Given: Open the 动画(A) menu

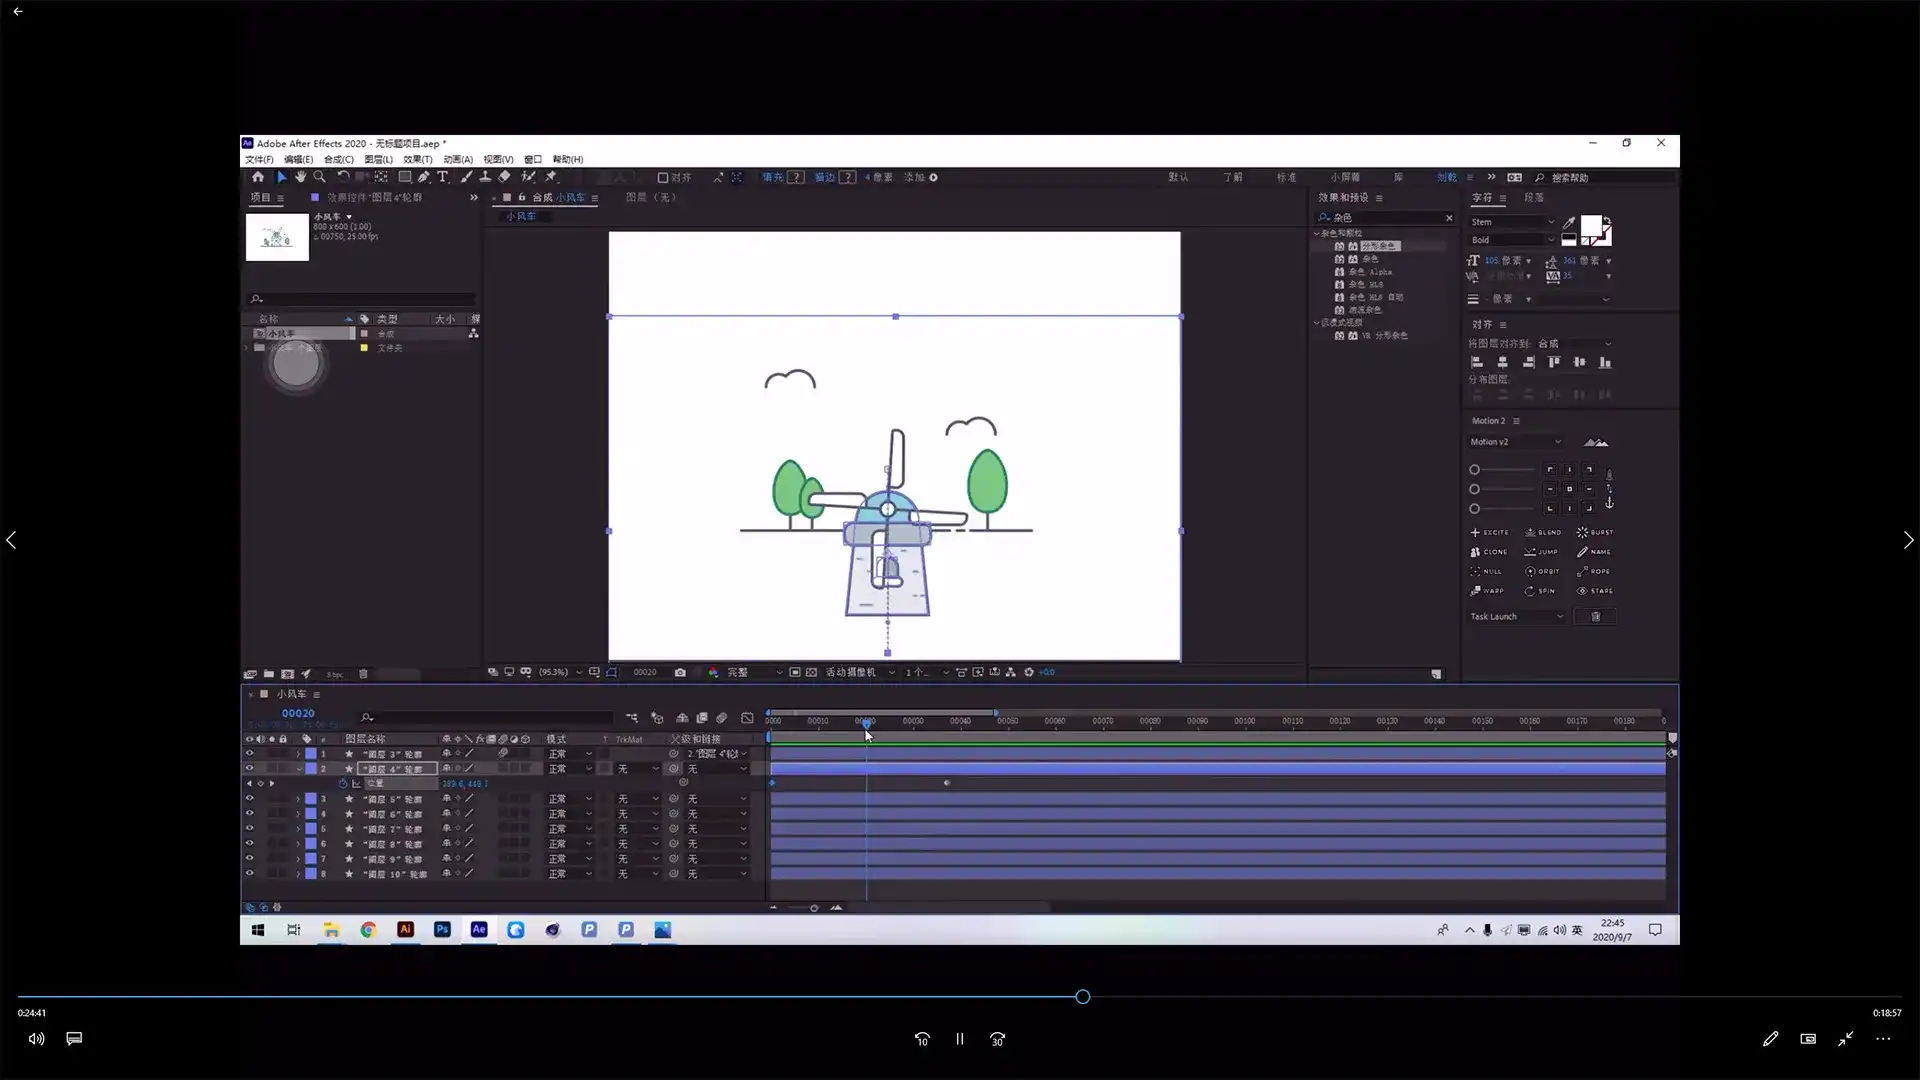Looking at the screenshot, I should (x=458, y=160).
